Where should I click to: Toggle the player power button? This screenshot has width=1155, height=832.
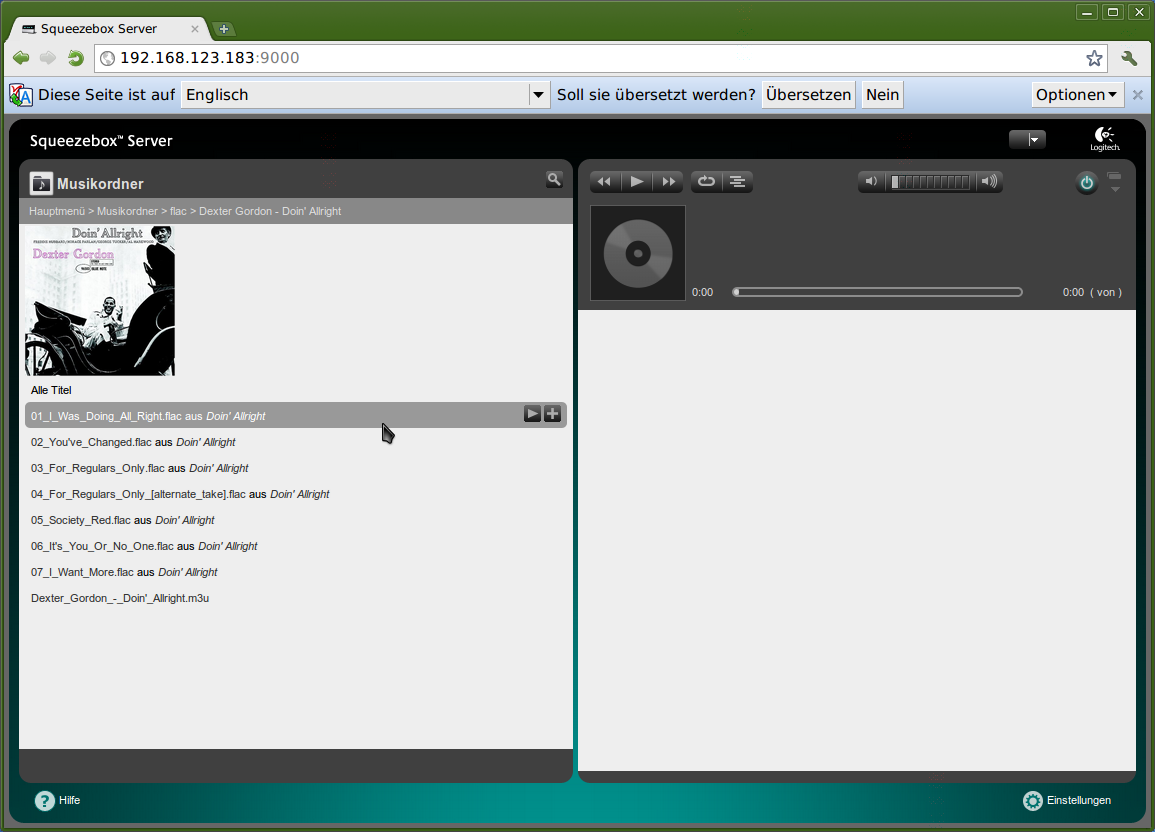[x=1086, y=182]
